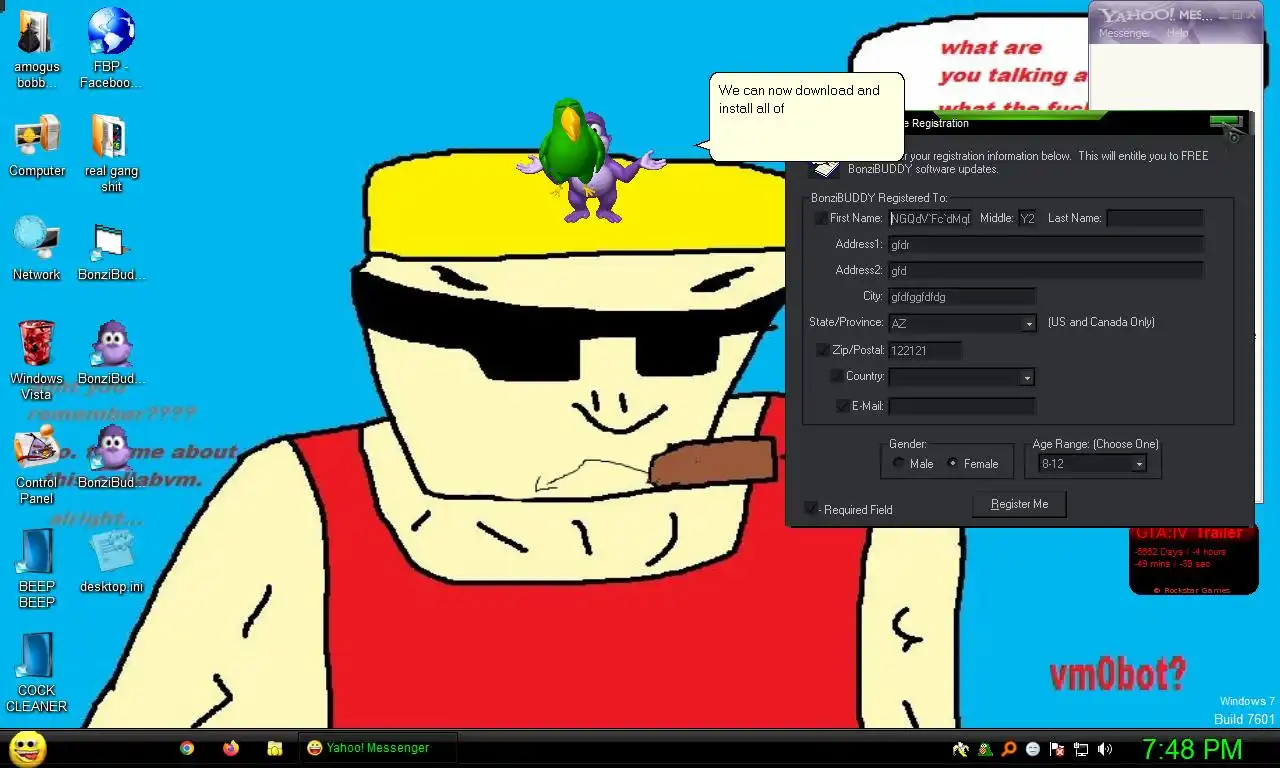This screenshot has width=1280, height=768.
Task: Select the BEEP BEEP desktop icon
Action: coord(37,569)
